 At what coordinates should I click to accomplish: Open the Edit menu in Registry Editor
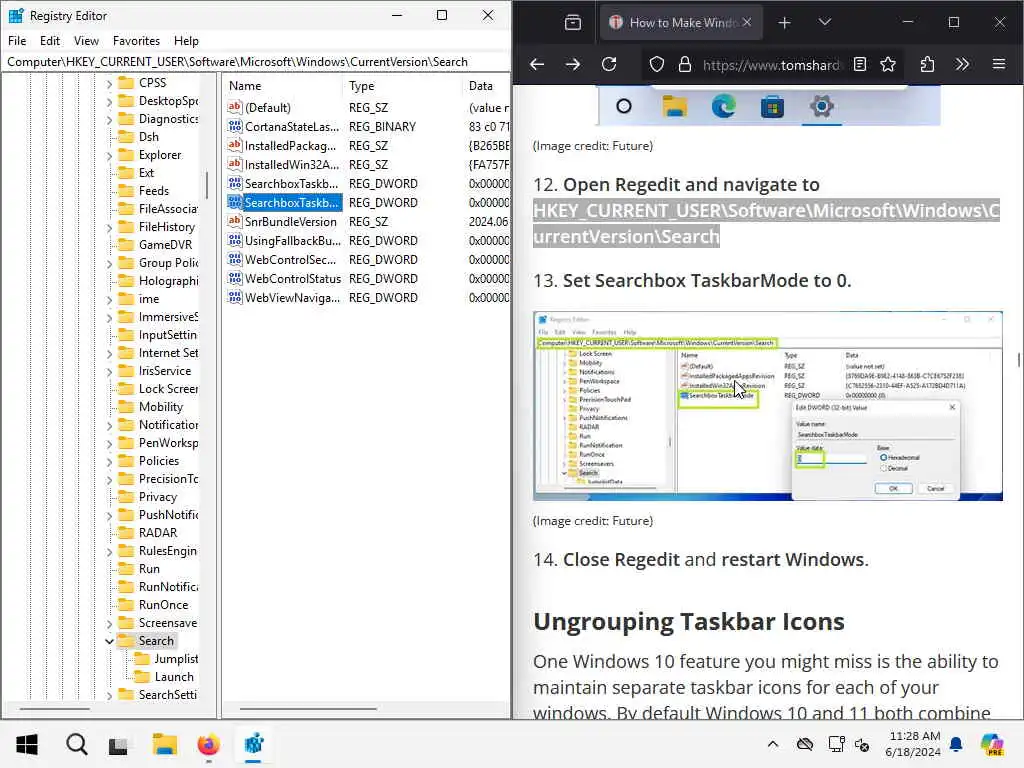[50, 40]
